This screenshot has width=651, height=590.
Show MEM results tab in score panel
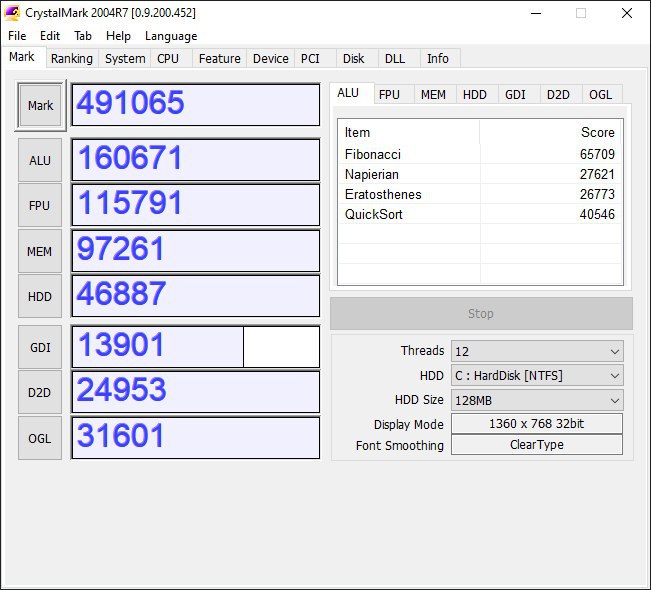[433, 95]
